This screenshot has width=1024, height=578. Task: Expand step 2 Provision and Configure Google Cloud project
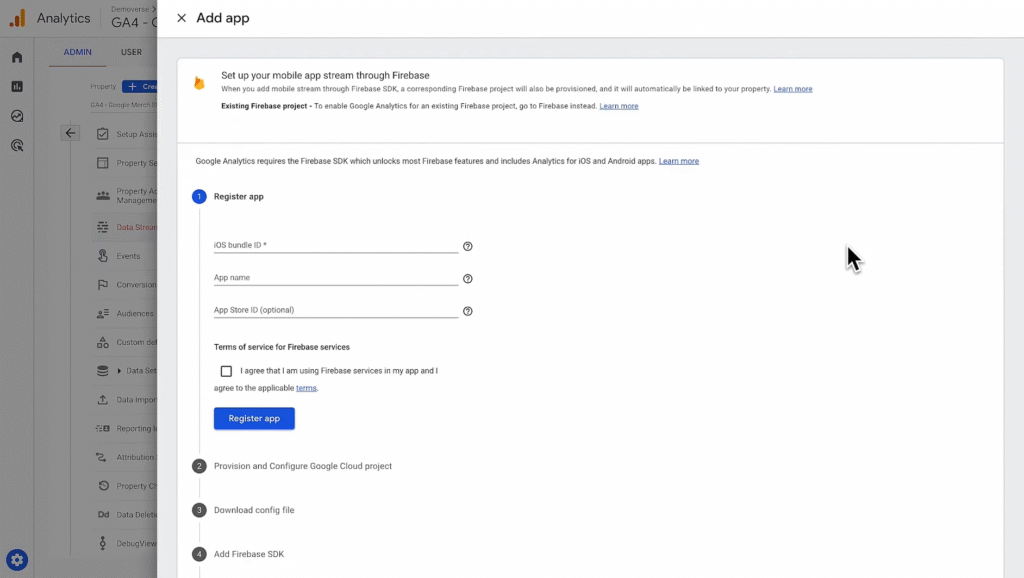point(302,466)
